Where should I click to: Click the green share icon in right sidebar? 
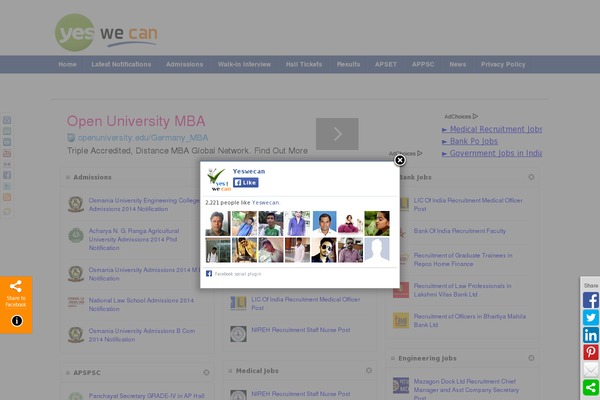[x=591, y=387]
